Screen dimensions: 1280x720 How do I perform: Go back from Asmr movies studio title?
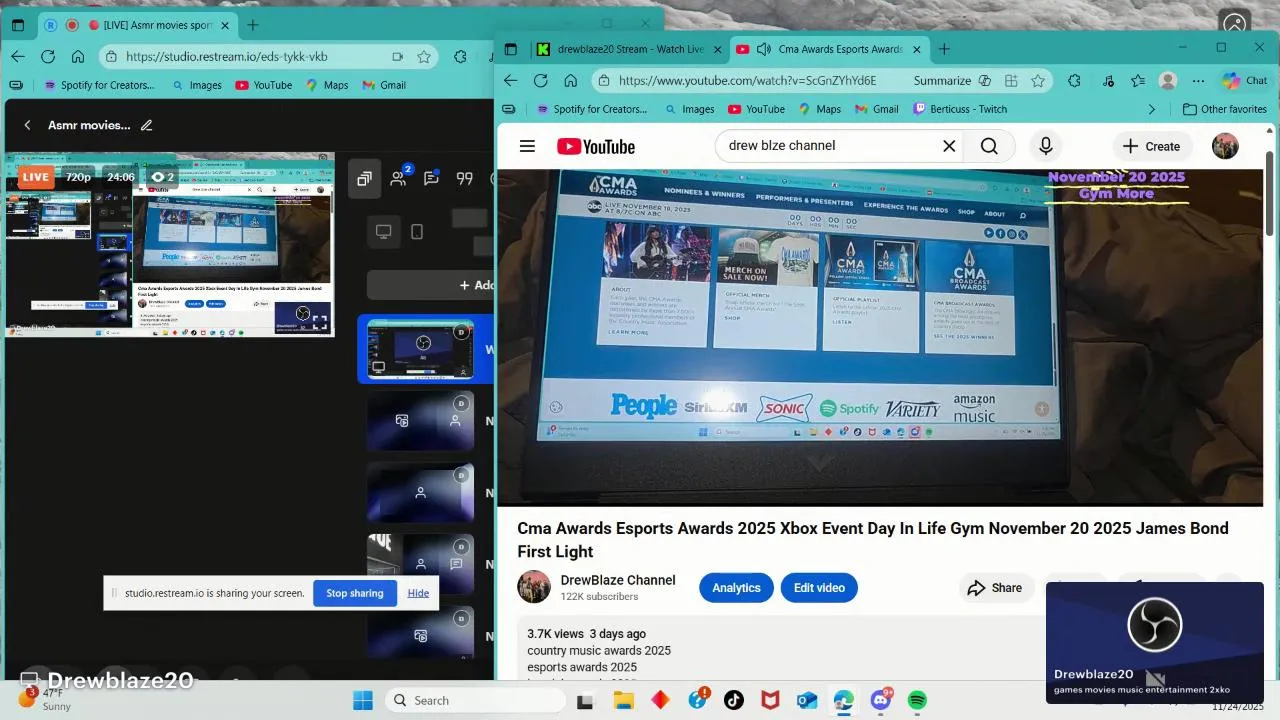tap(27, 125)
